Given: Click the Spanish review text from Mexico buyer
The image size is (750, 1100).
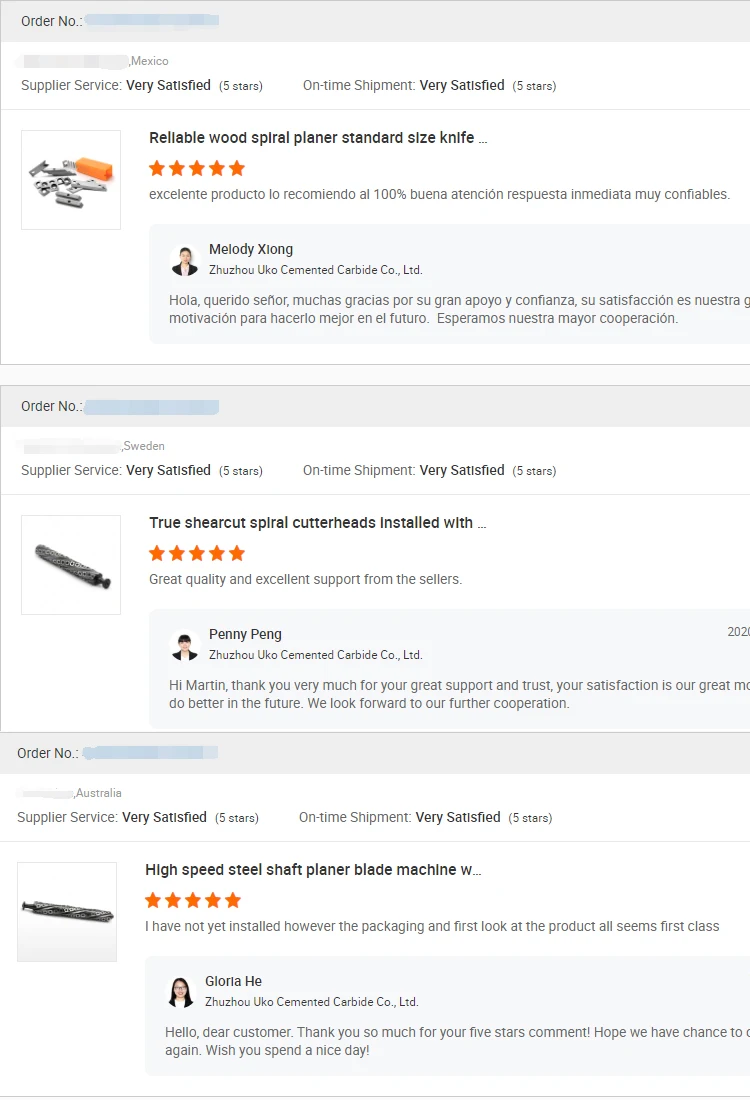Looking at the screenshot, I should click(439, 194).
